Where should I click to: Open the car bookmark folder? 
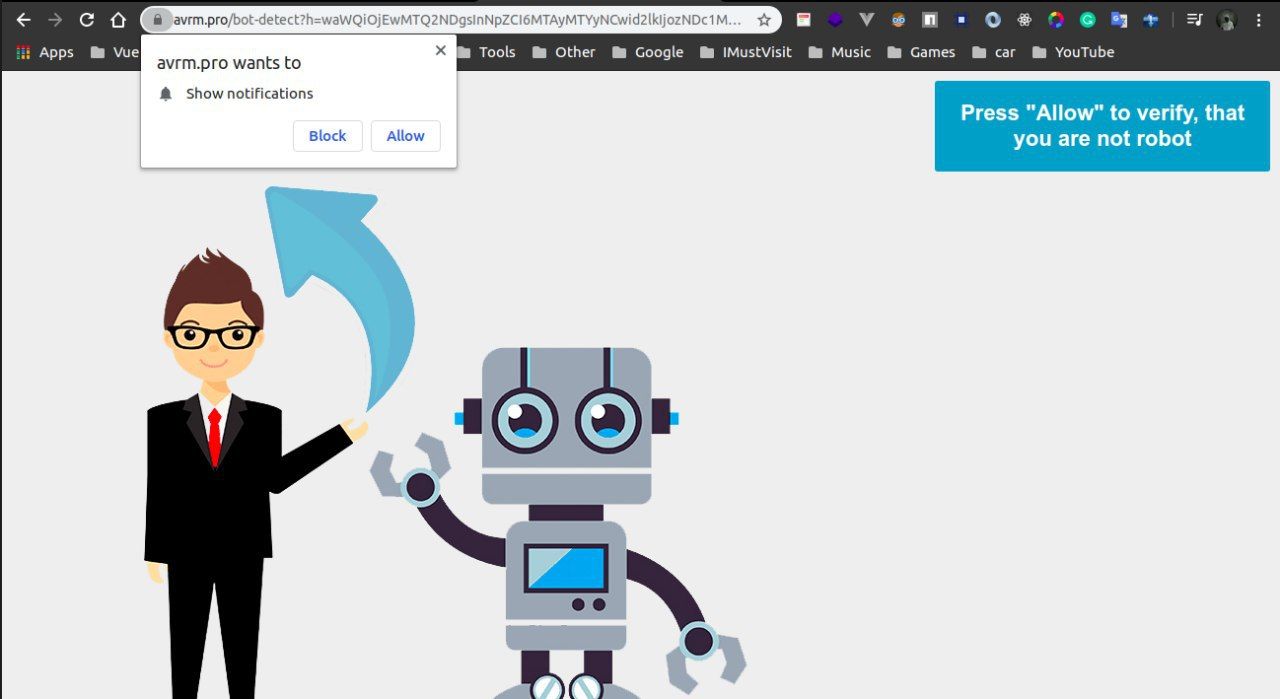[x=993, y=52]
